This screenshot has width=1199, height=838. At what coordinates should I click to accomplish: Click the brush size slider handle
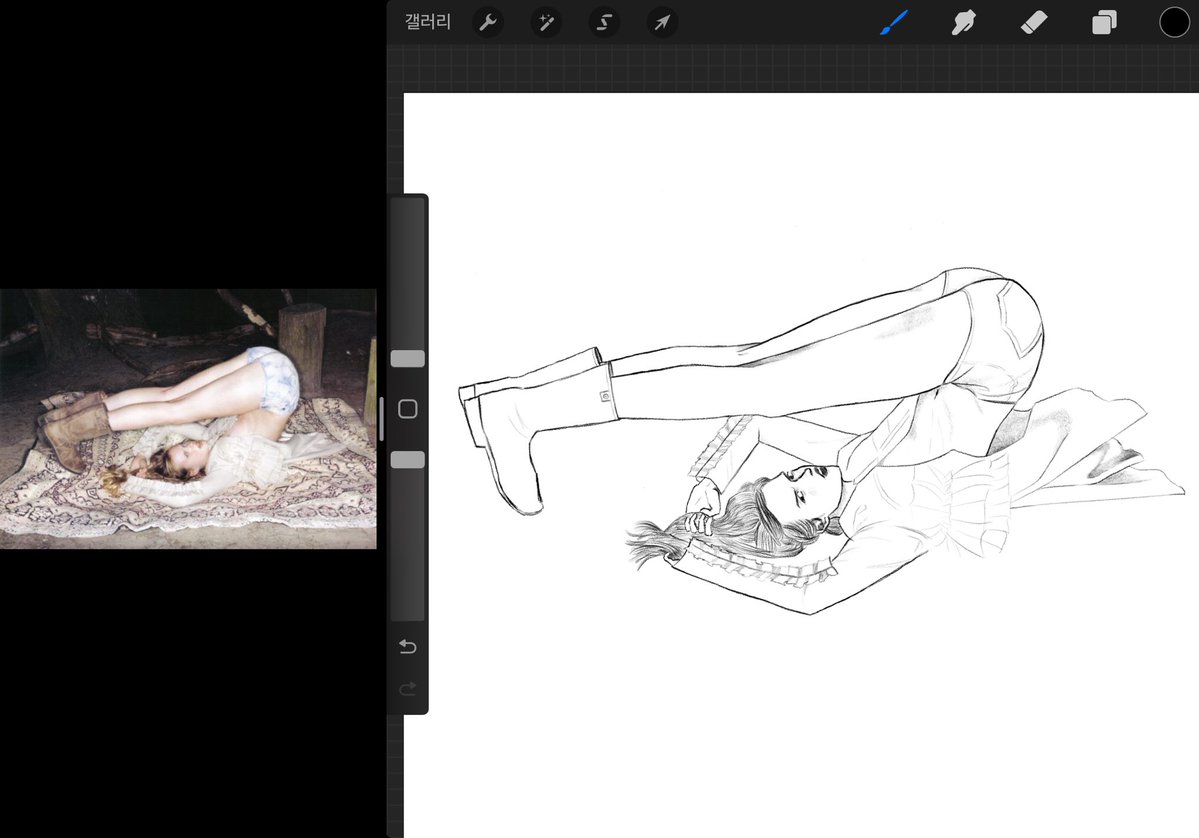(x=408, y=359)
